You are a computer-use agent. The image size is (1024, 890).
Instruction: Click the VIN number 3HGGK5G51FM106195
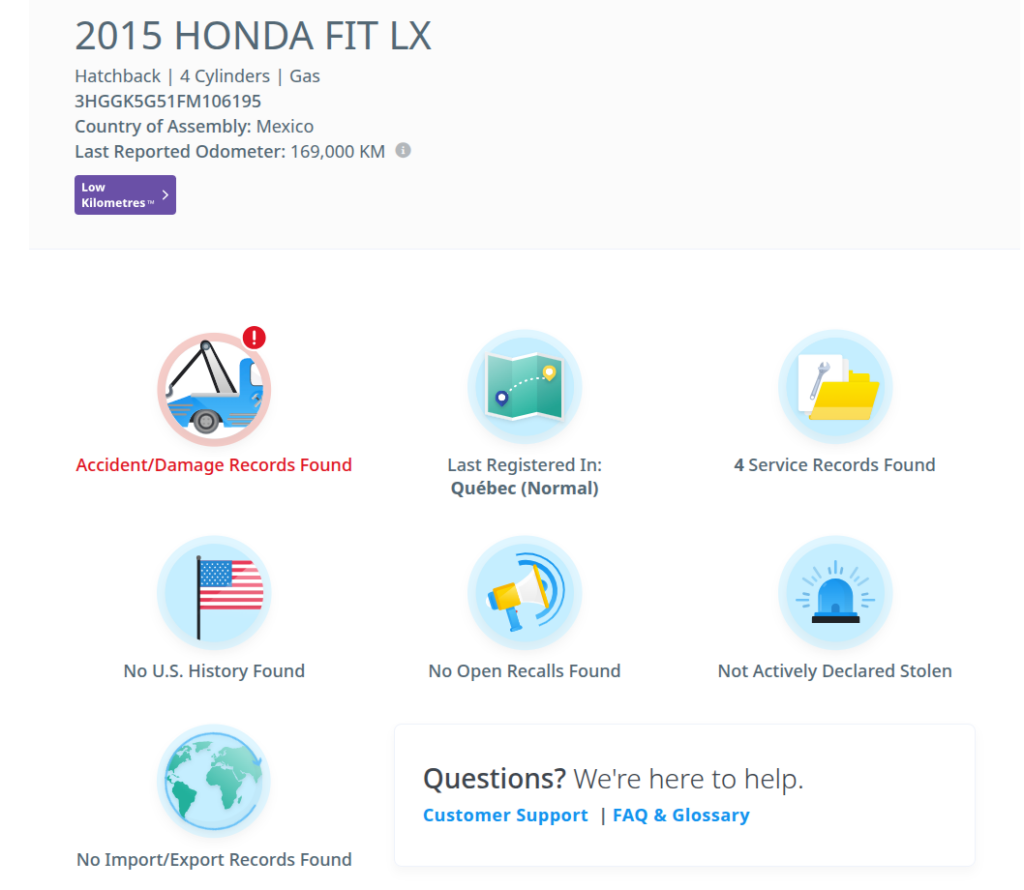pyautogui.click(x=168, y=101)
